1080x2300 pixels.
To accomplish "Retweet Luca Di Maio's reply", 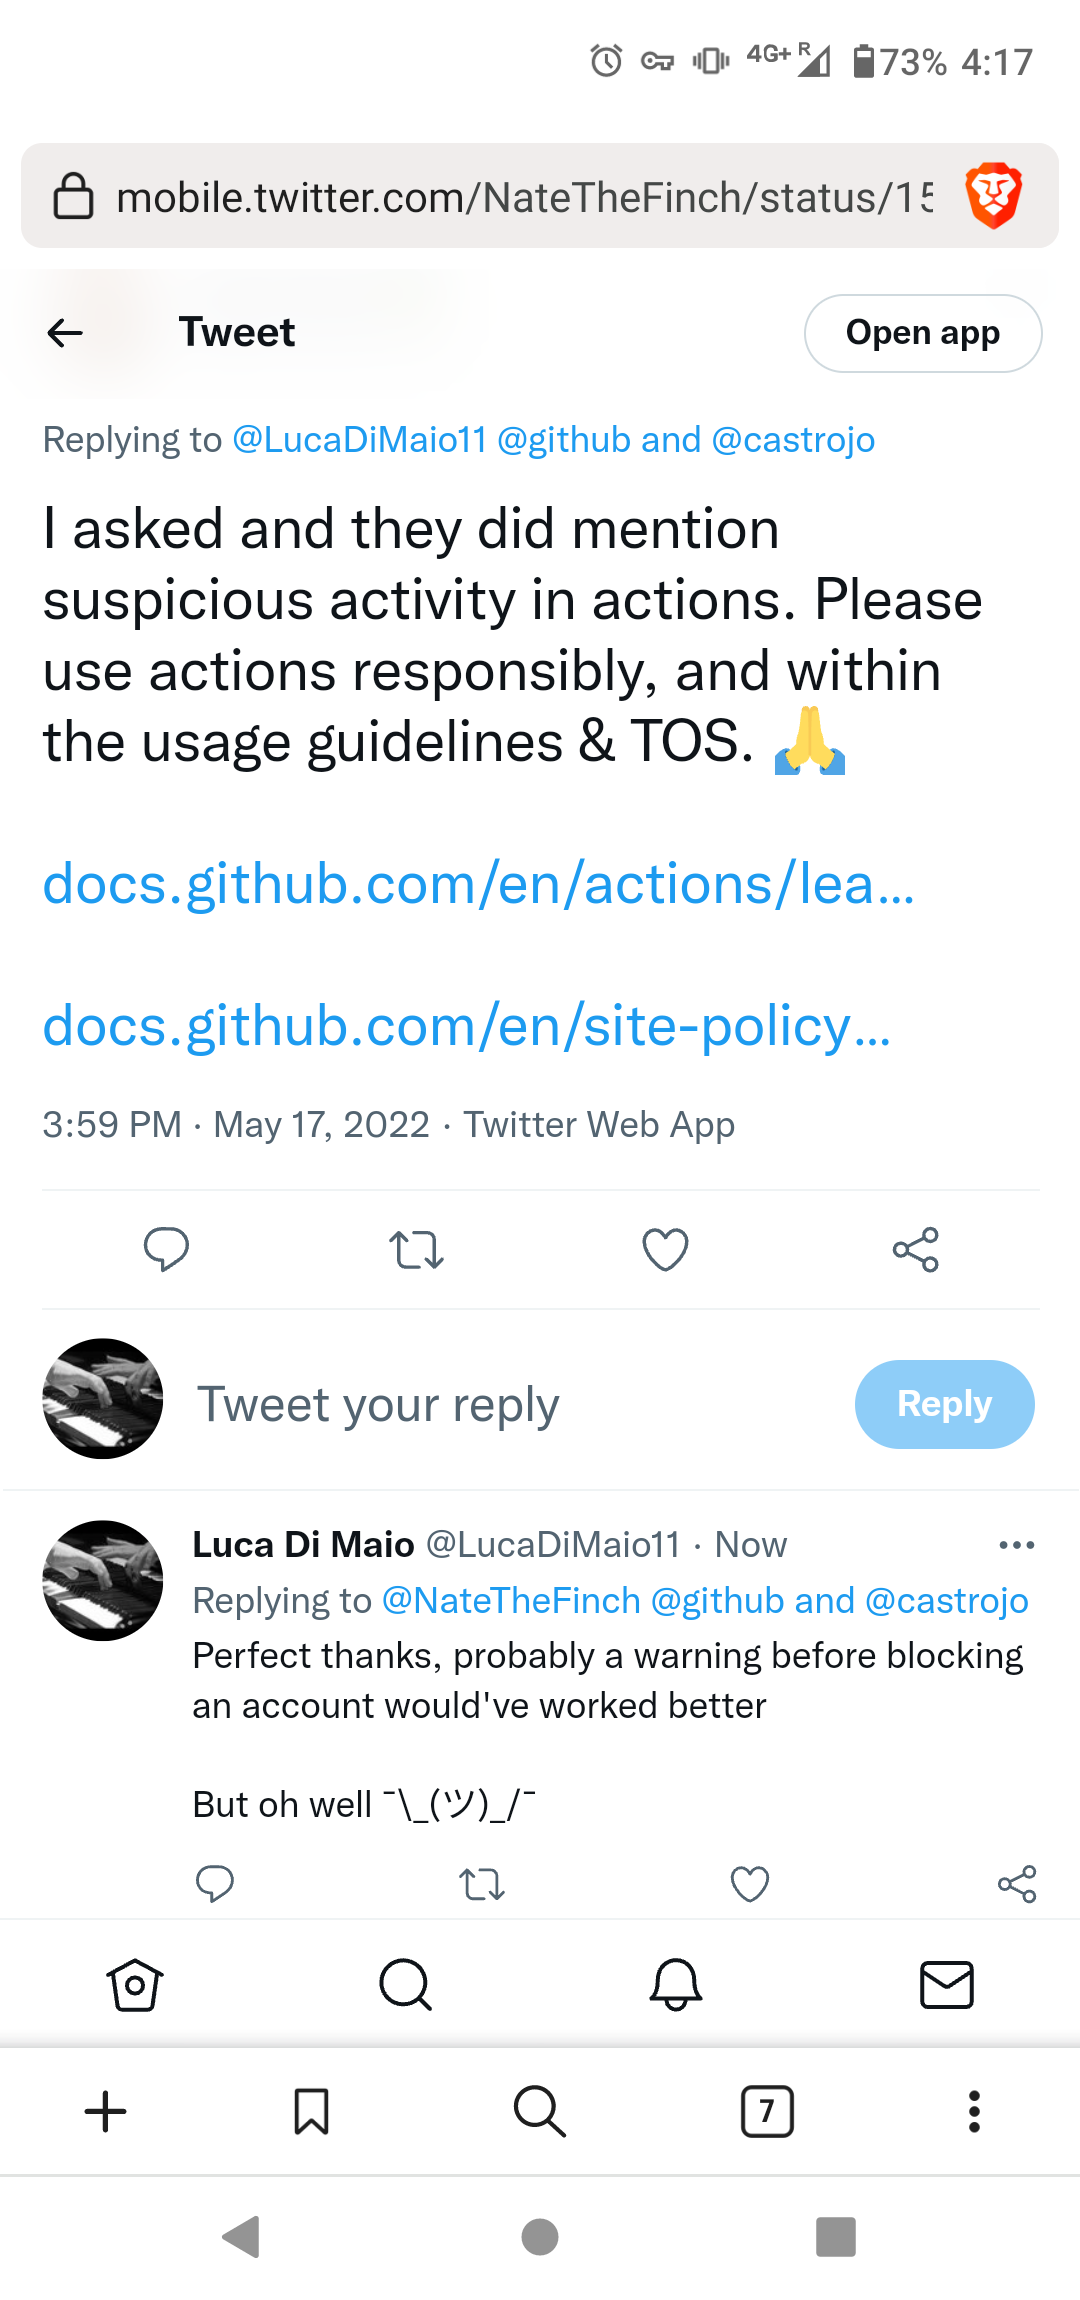I will pyautogui.click(x=481, y=1884).
